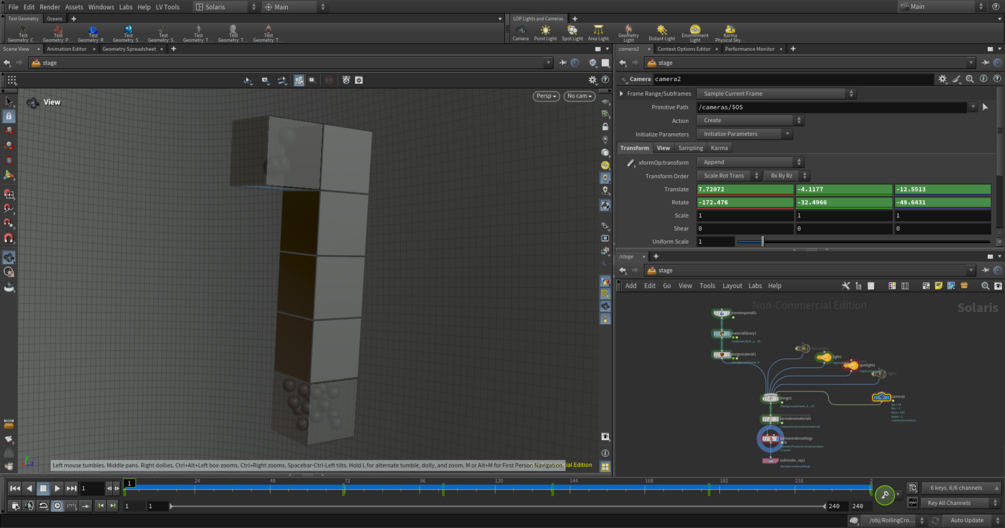Open the node info icon in parameter pane
This screenshot has height=528, width=1005.
coord(983,79)
